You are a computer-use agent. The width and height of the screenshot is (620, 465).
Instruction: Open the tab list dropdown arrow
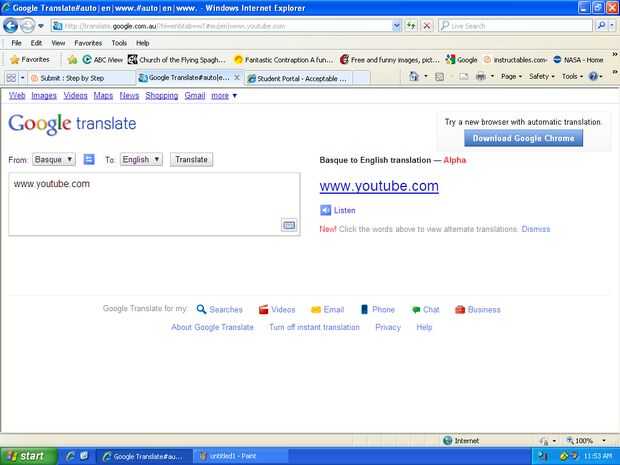click(x=23, y=78)
